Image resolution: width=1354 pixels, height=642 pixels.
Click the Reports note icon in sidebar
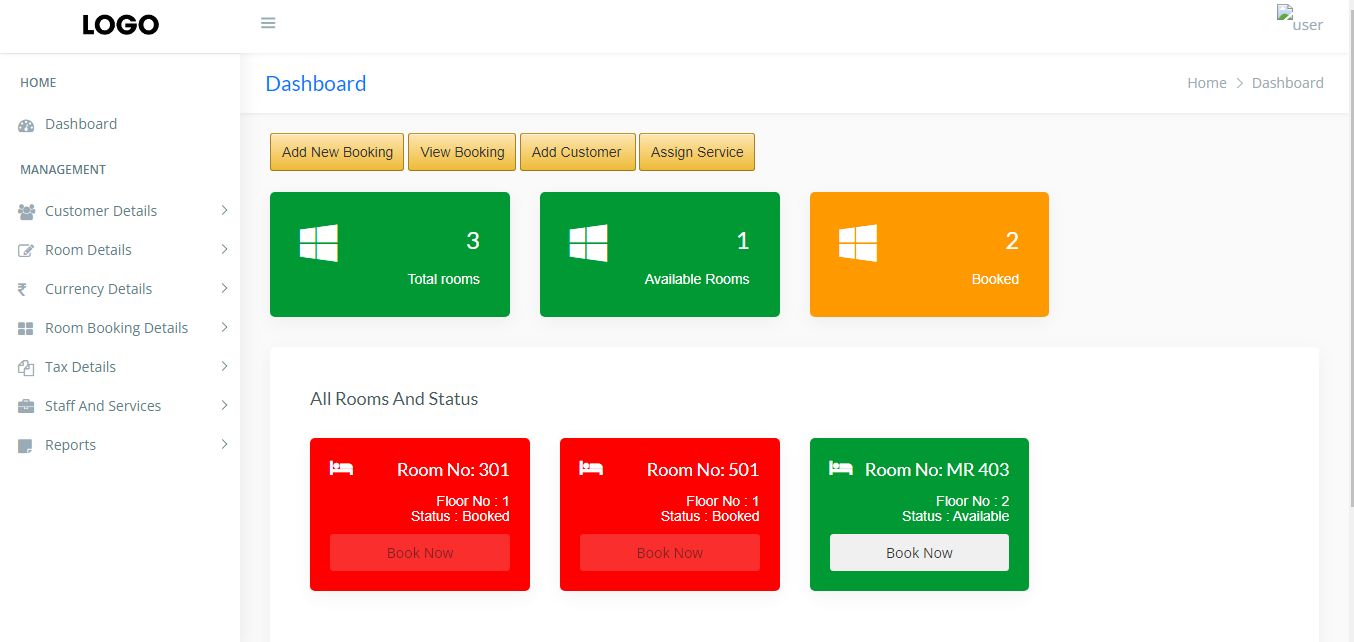tap(26, 446)
